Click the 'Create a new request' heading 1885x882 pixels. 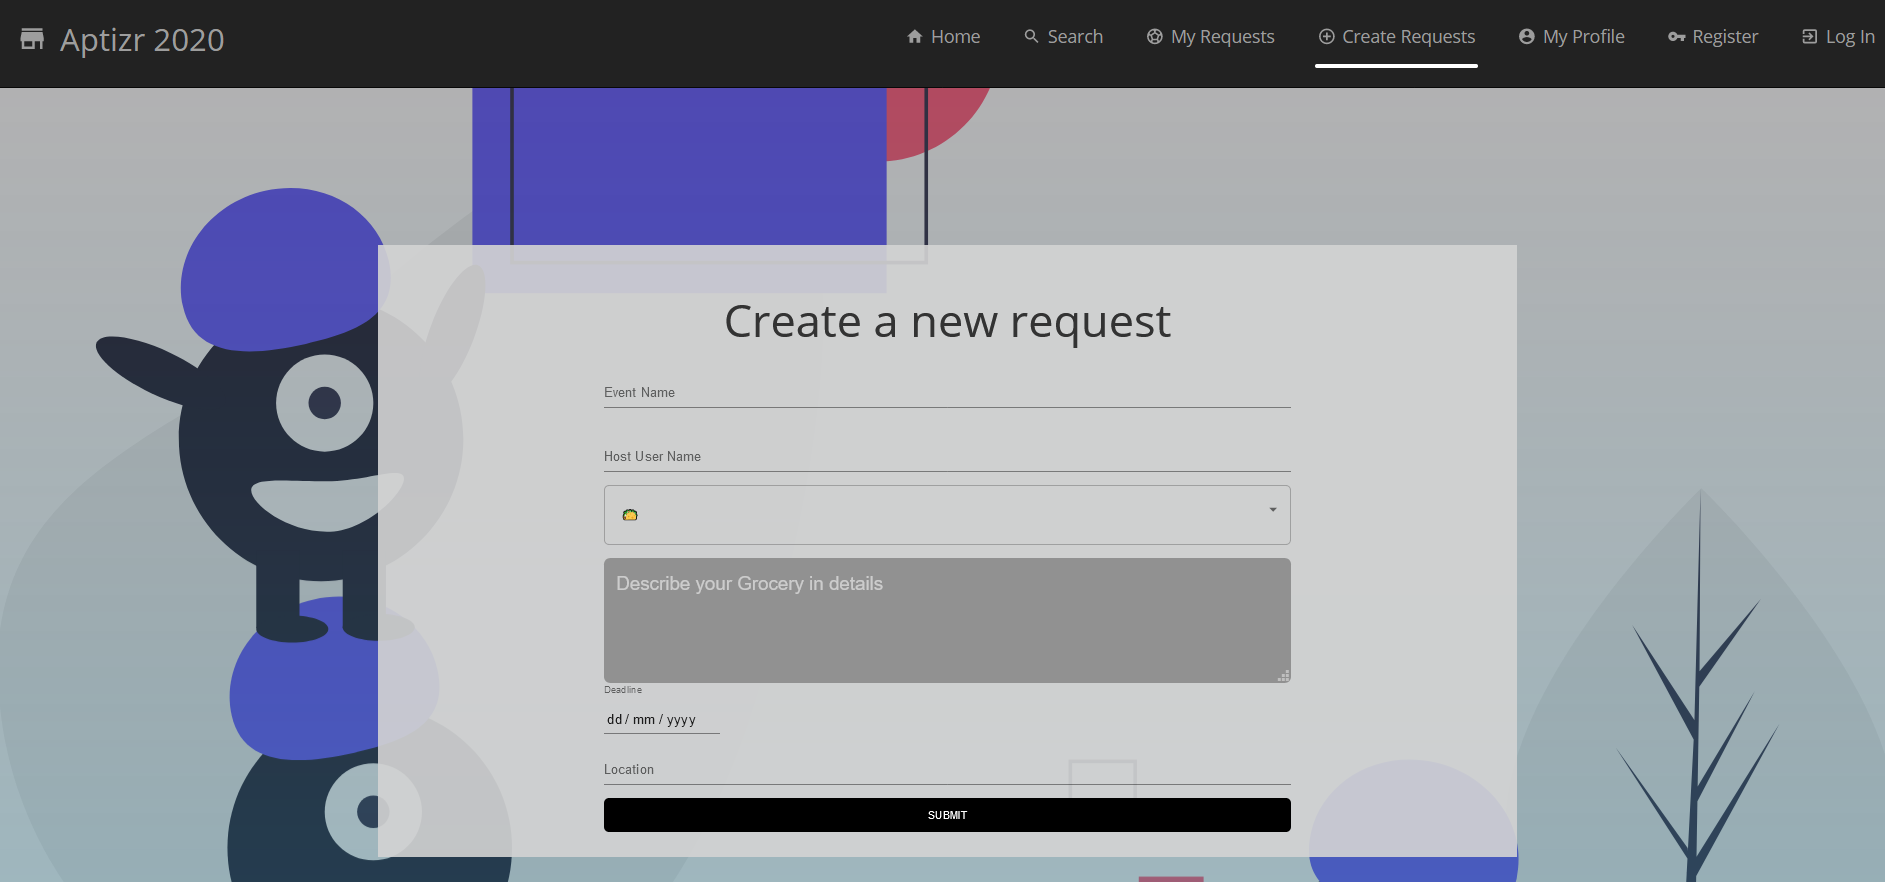point(947,322)
